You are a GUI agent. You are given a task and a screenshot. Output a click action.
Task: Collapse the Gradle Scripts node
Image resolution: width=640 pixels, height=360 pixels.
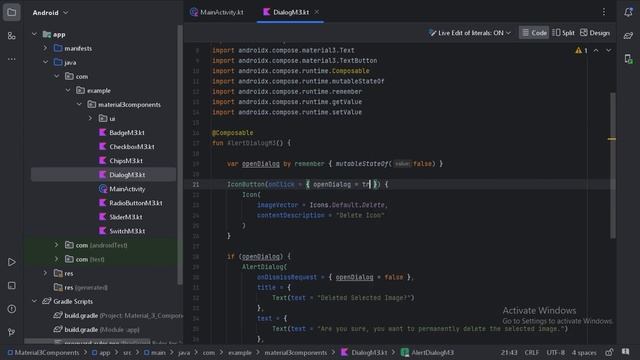click(x=34, y=301)
